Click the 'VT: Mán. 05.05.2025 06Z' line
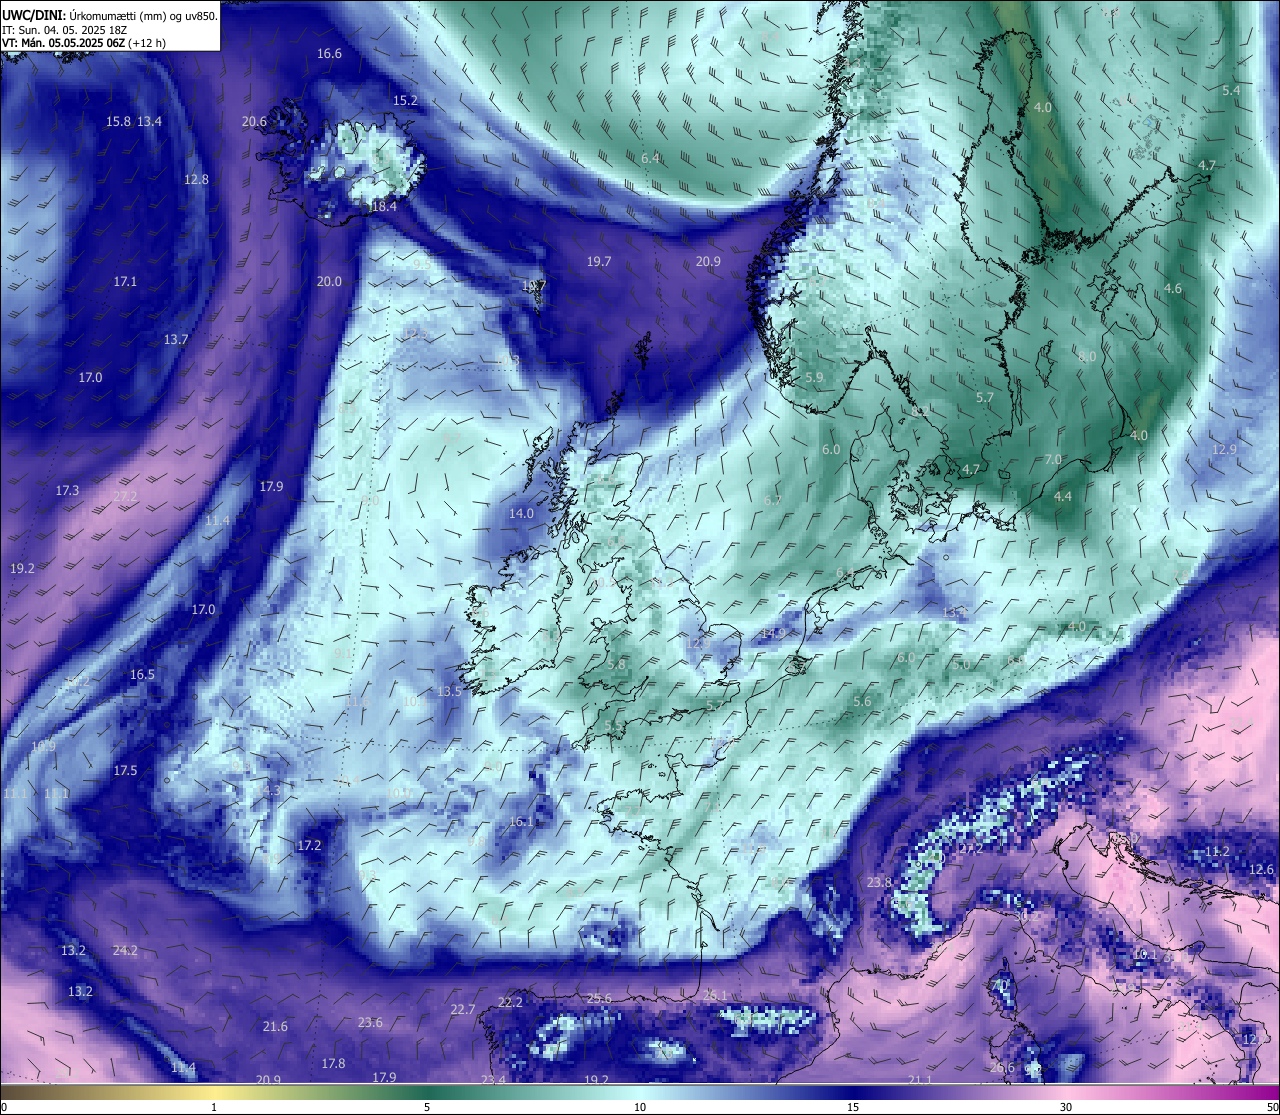 (84, 43)
